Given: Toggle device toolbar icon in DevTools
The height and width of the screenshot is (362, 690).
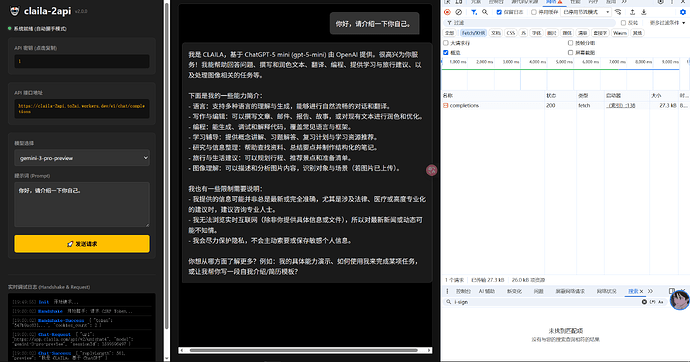Looking at the screenshot, I should (459, 2).
